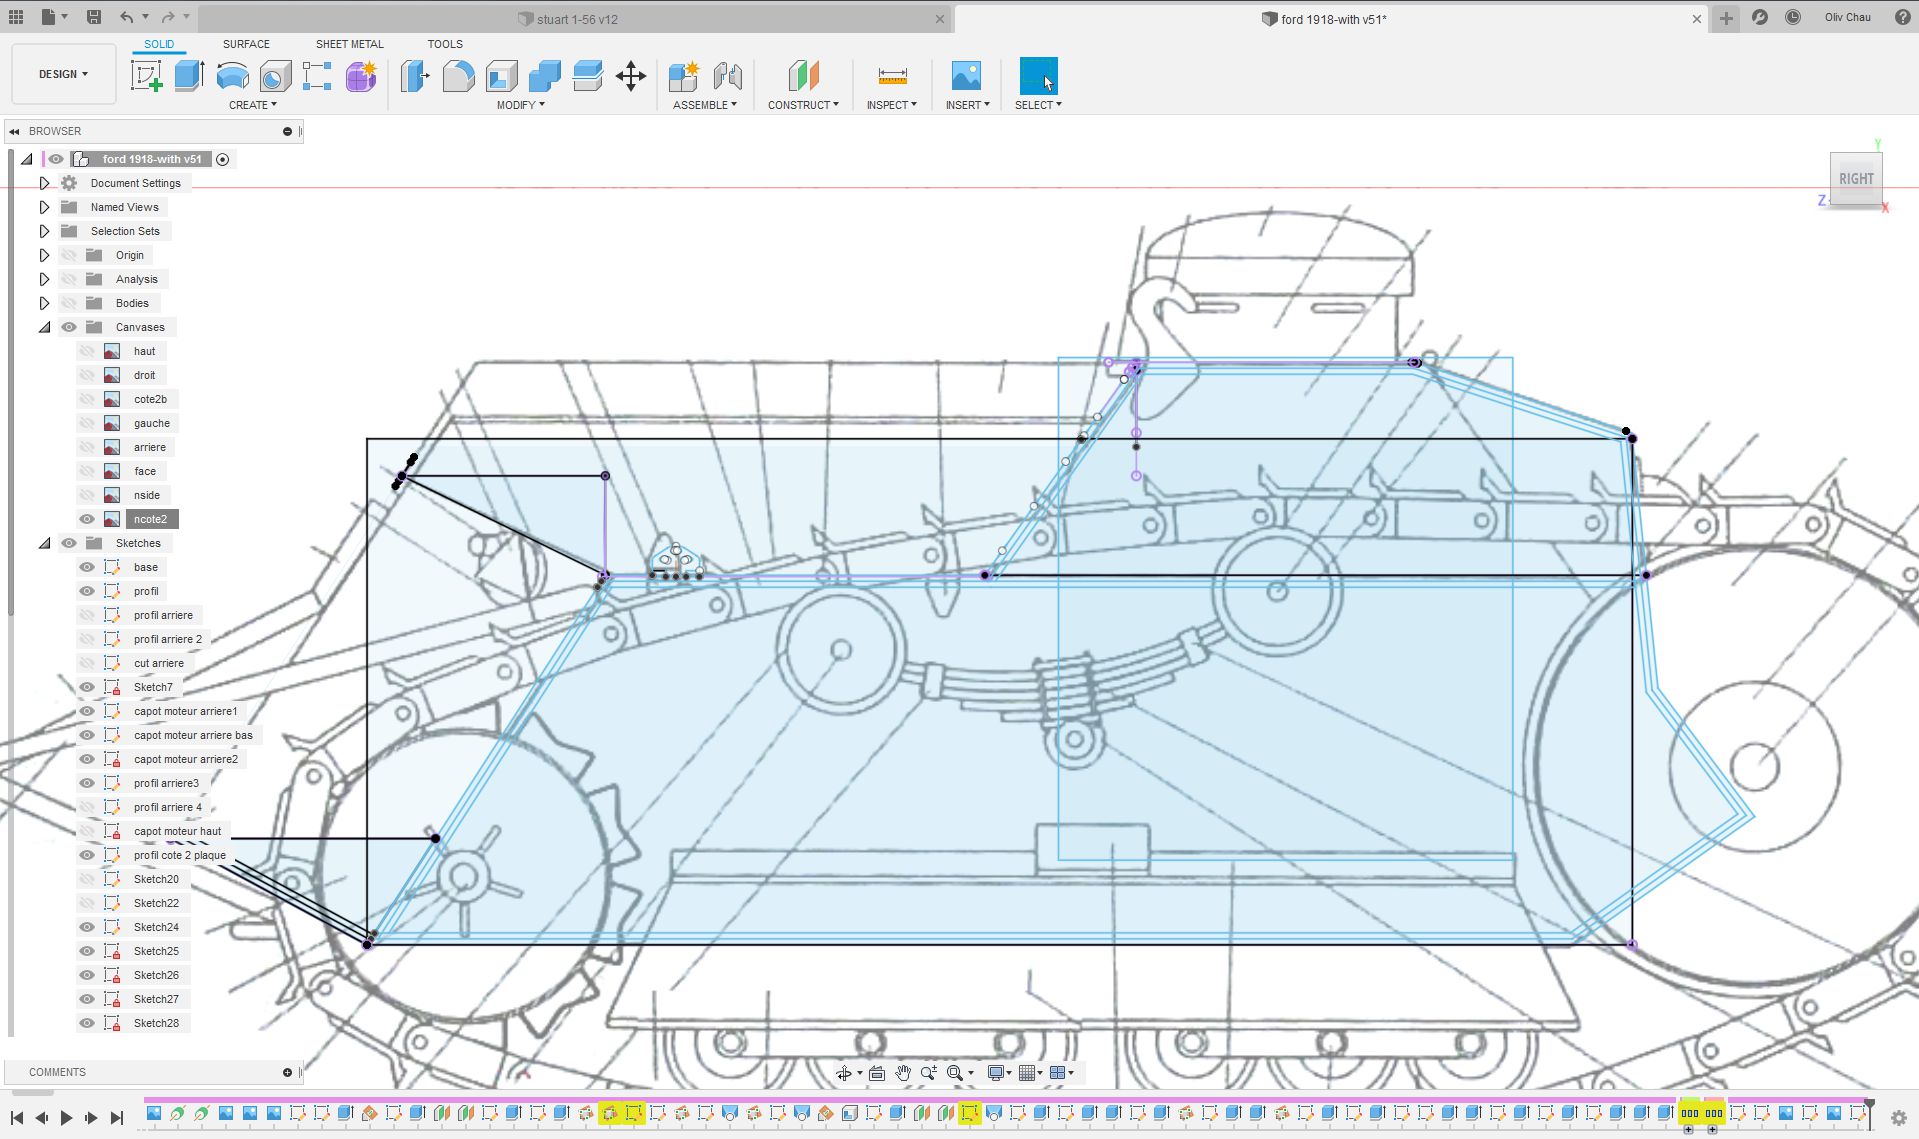Click the RIGHT face of view cube
Image resolution: width=1919 pixels, height=1139 pixels.
pos(1855,179)
